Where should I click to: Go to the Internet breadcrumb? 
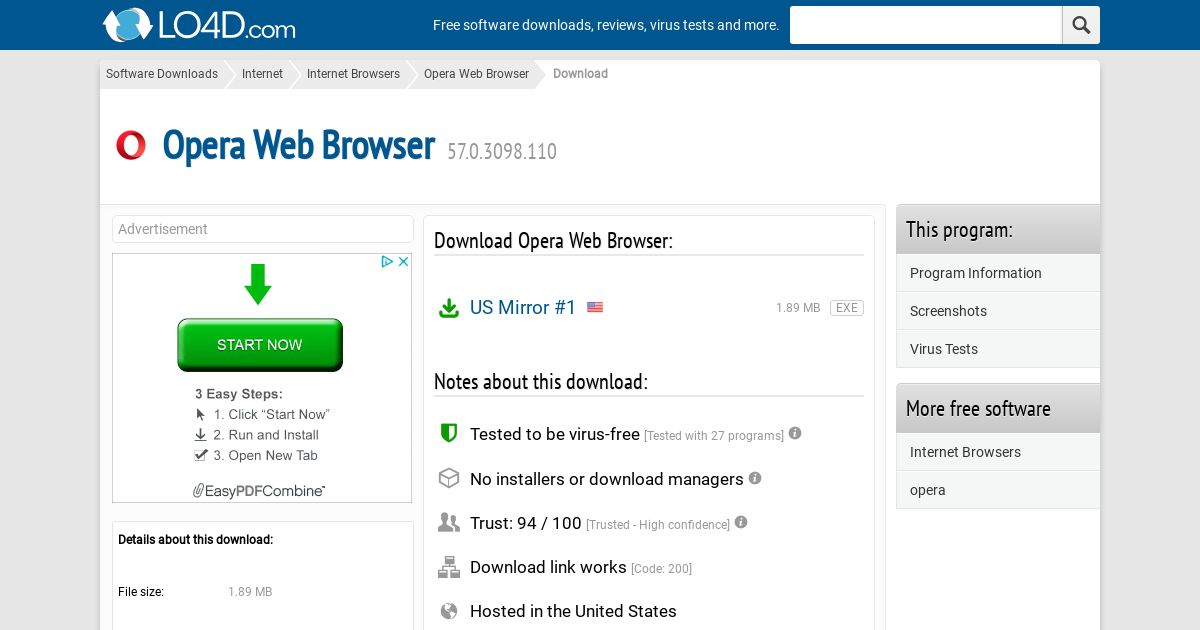pos(262,74)
